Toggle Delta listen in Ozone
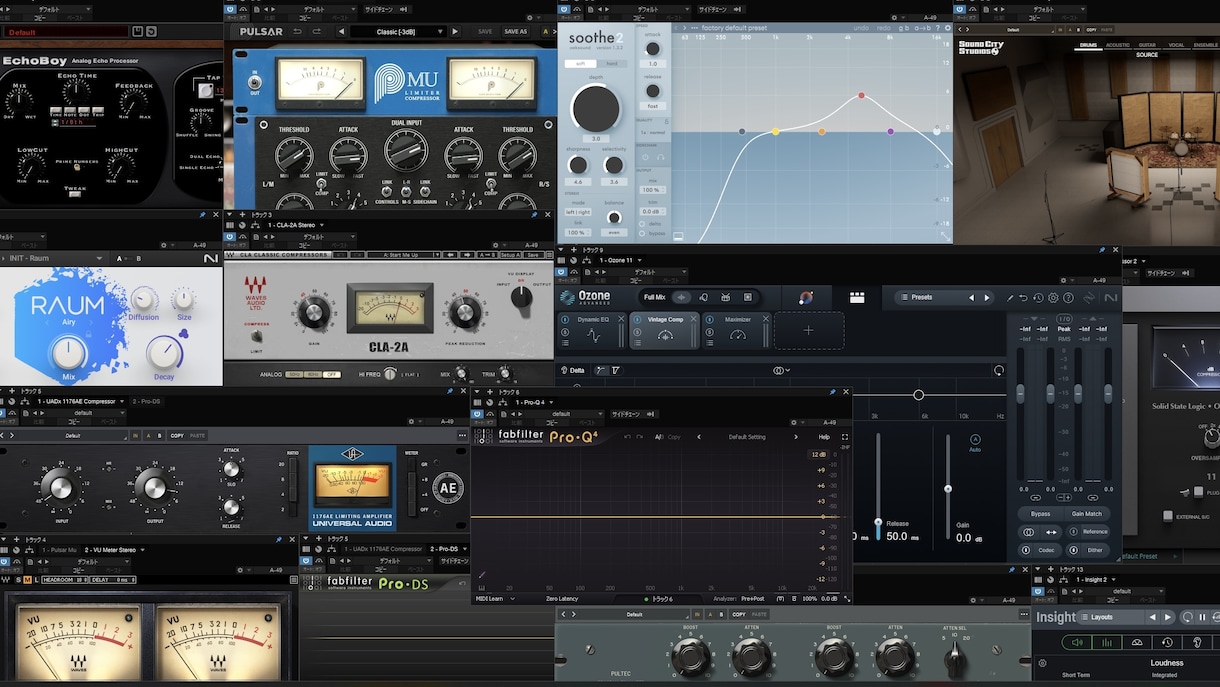1220x687 pixels. coord(572,370)
